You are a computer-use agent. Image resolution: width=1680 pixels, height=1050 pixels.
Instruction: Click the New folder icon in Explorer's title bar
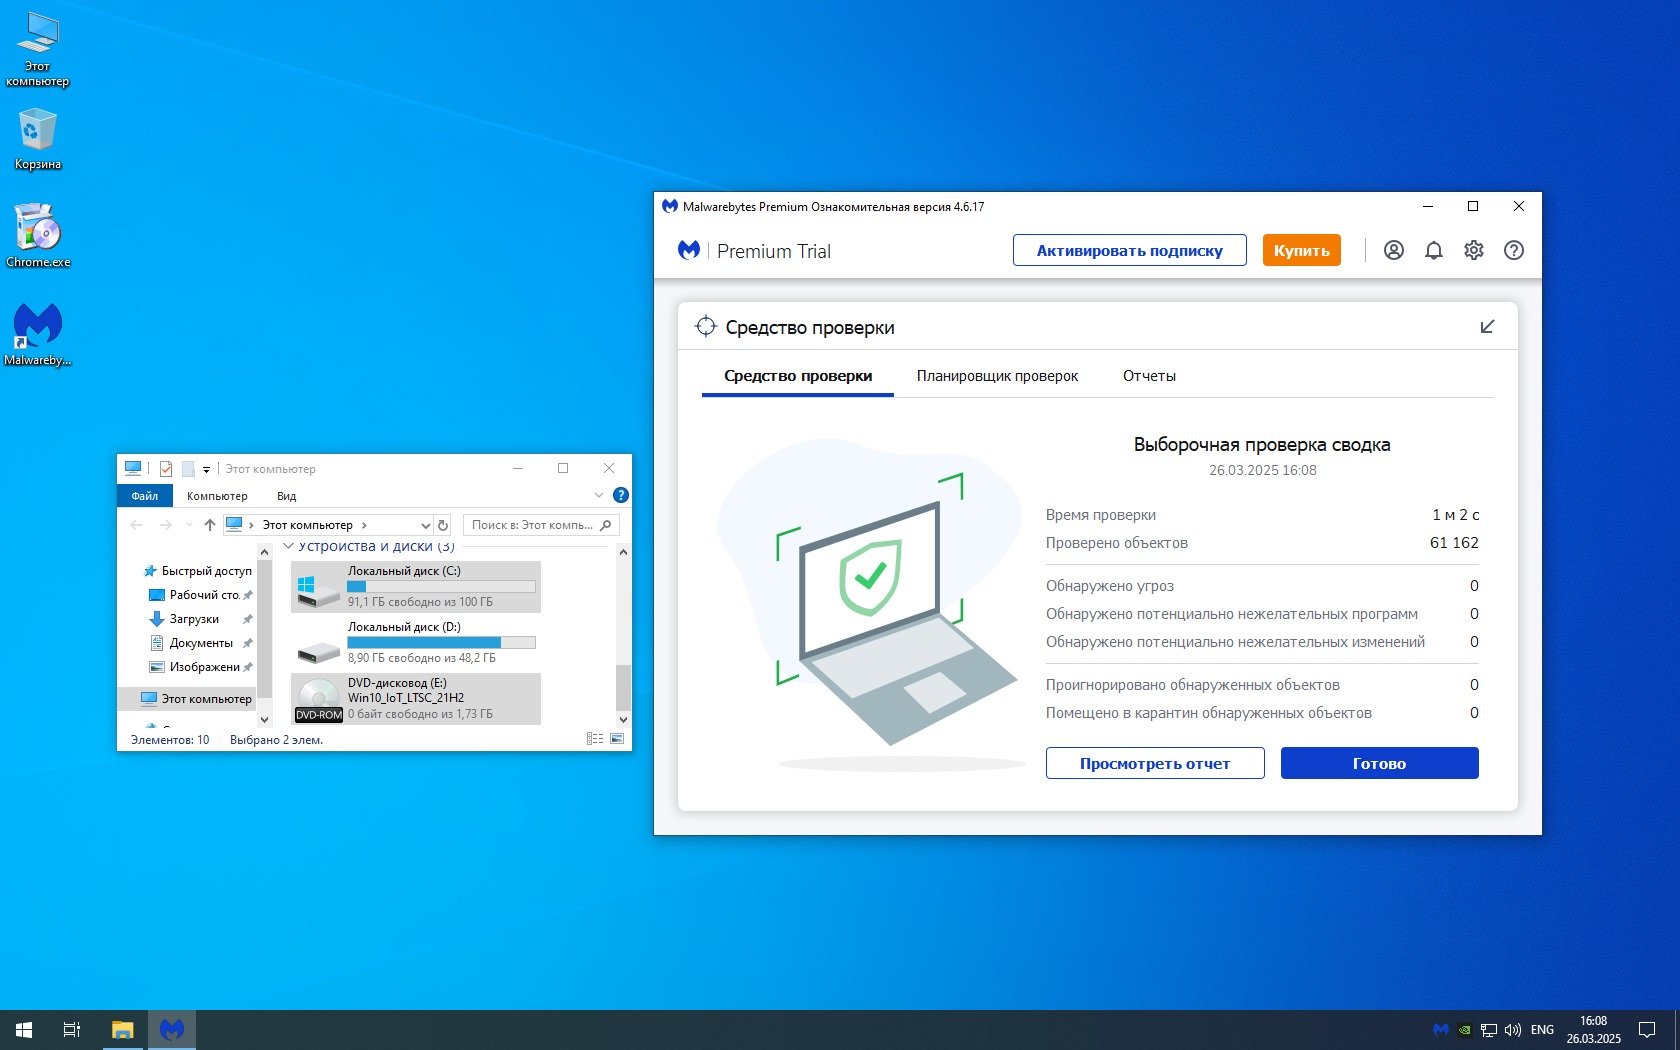pyautogui.click(x=187, y=468)
